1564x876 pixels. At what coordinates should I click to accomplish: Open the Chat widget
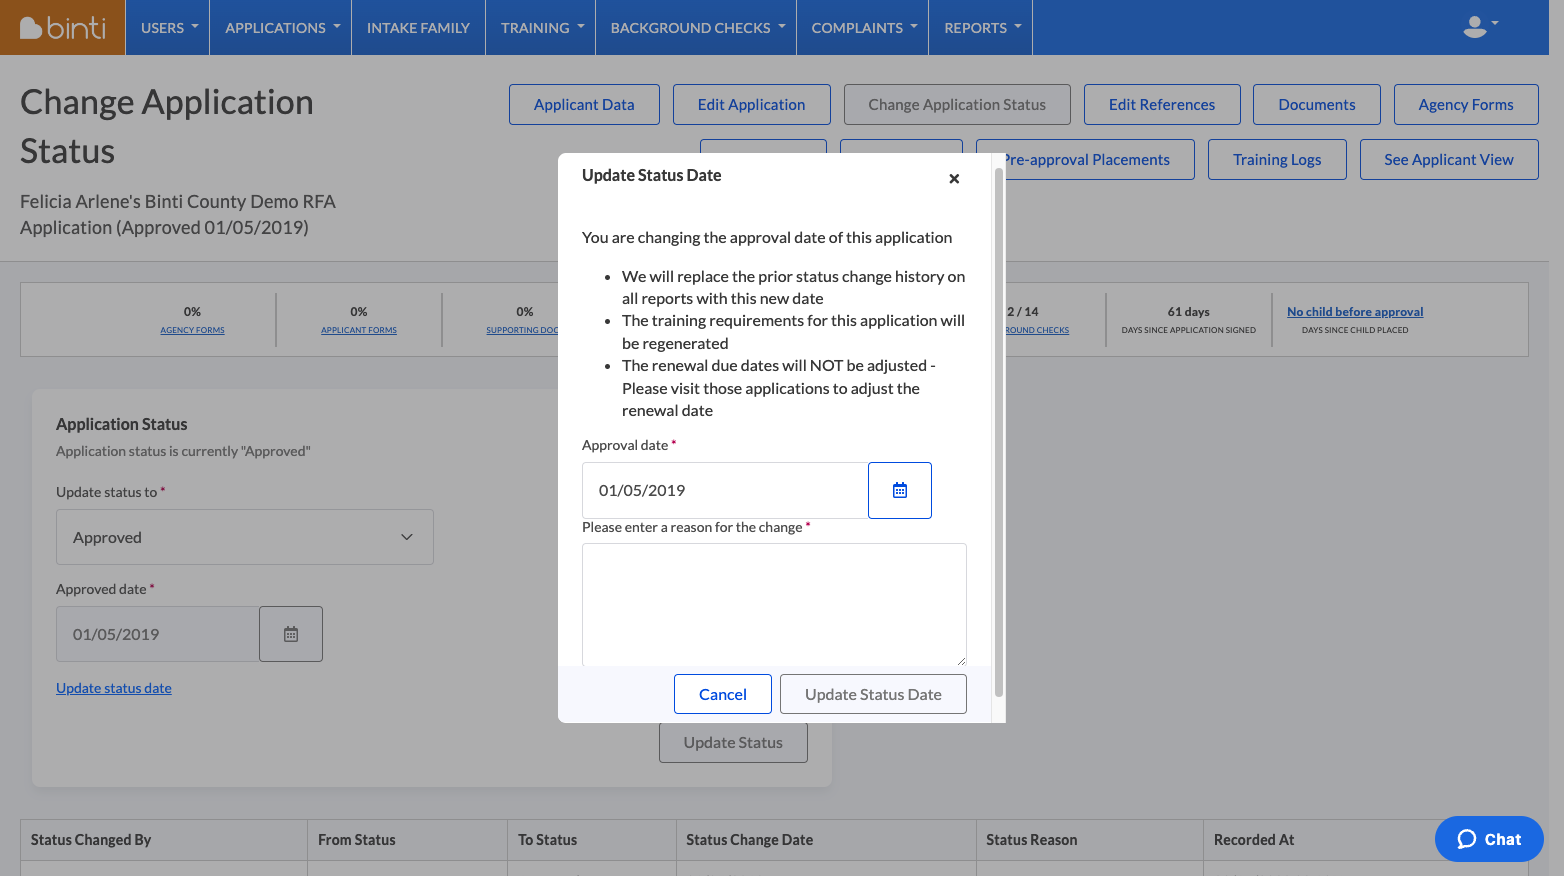(1489, 839)
